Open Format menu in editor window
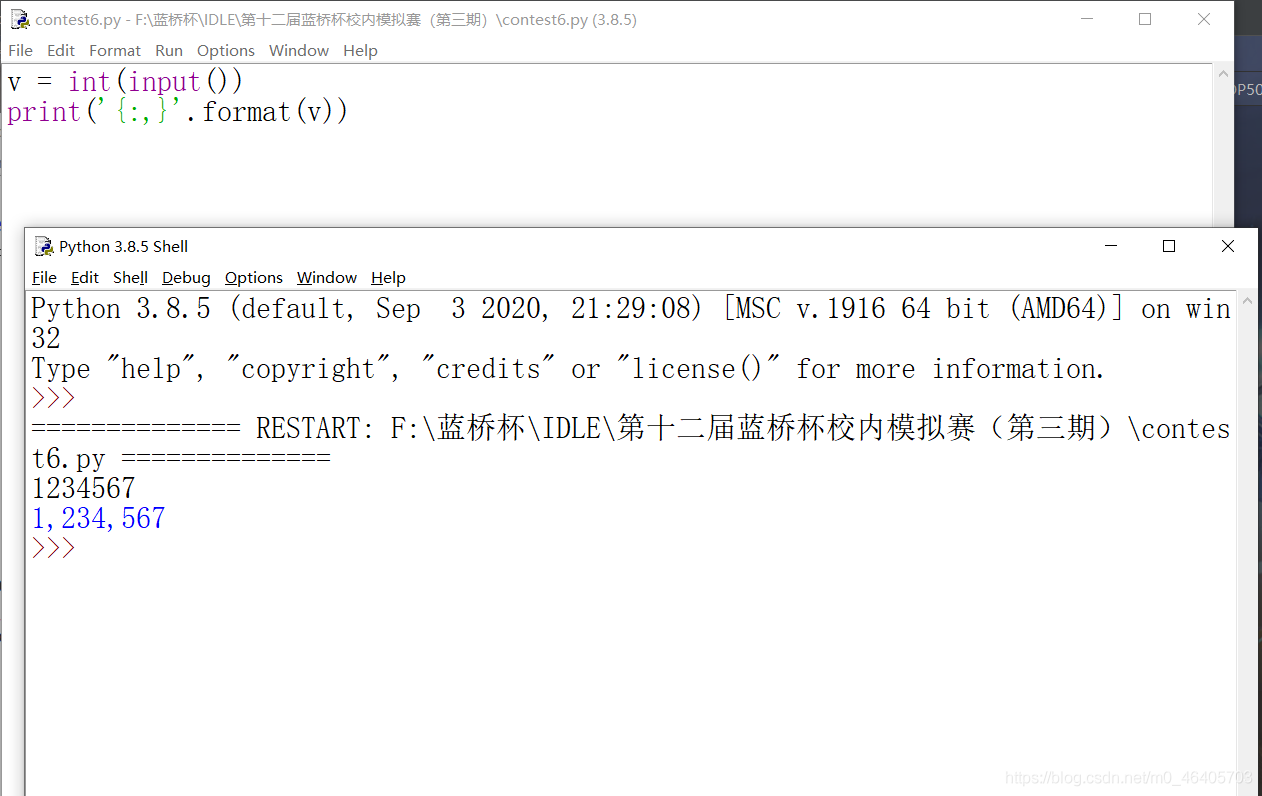 pyautogui.click(x=115, y=50)
